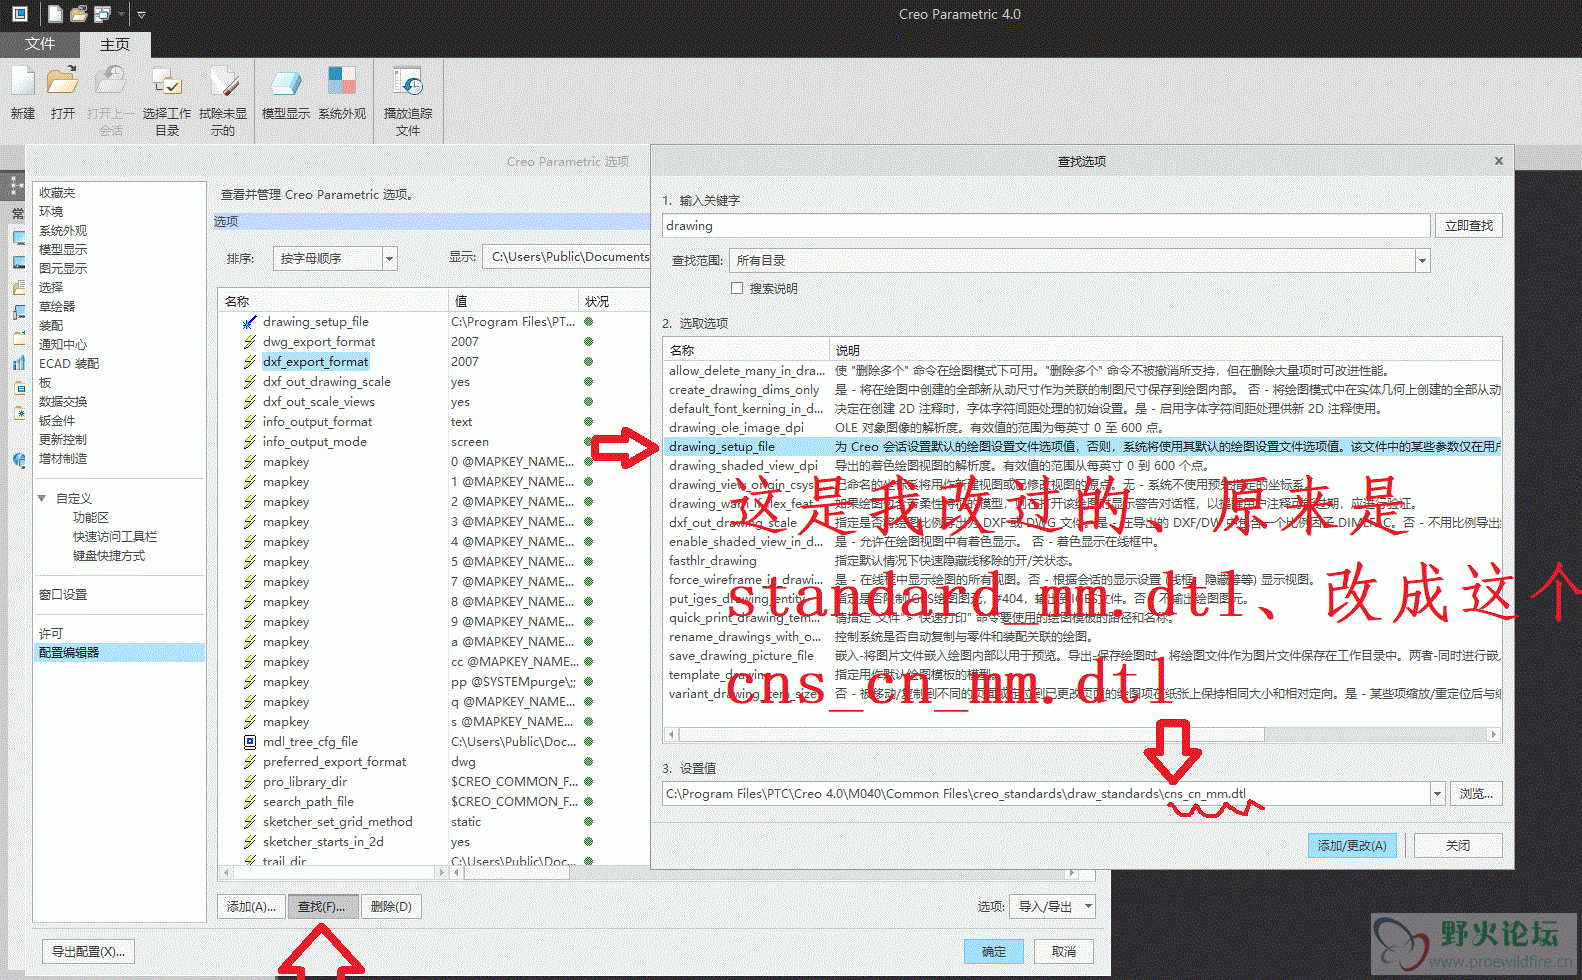Click the lightning icon beside dxf_export_format
Screen dimensions: 1582x980
pyautogui.click(x=249, y=362)
